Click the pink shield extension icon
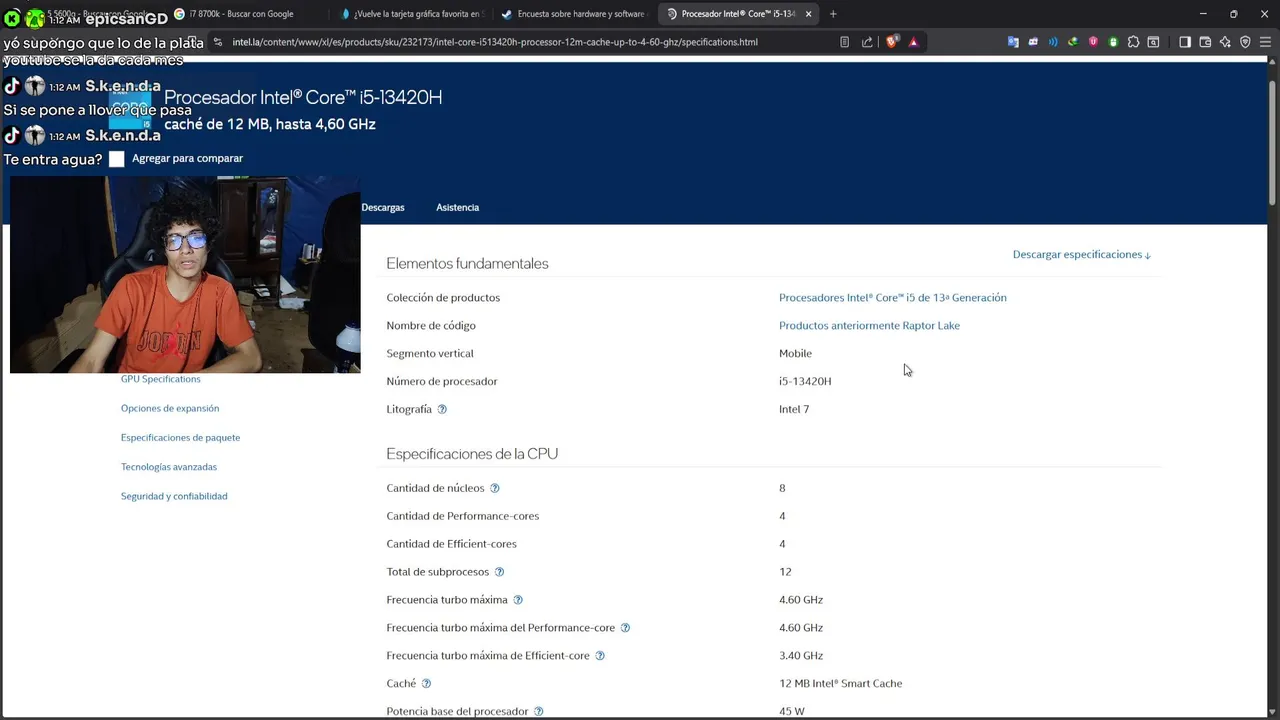 1093,42
